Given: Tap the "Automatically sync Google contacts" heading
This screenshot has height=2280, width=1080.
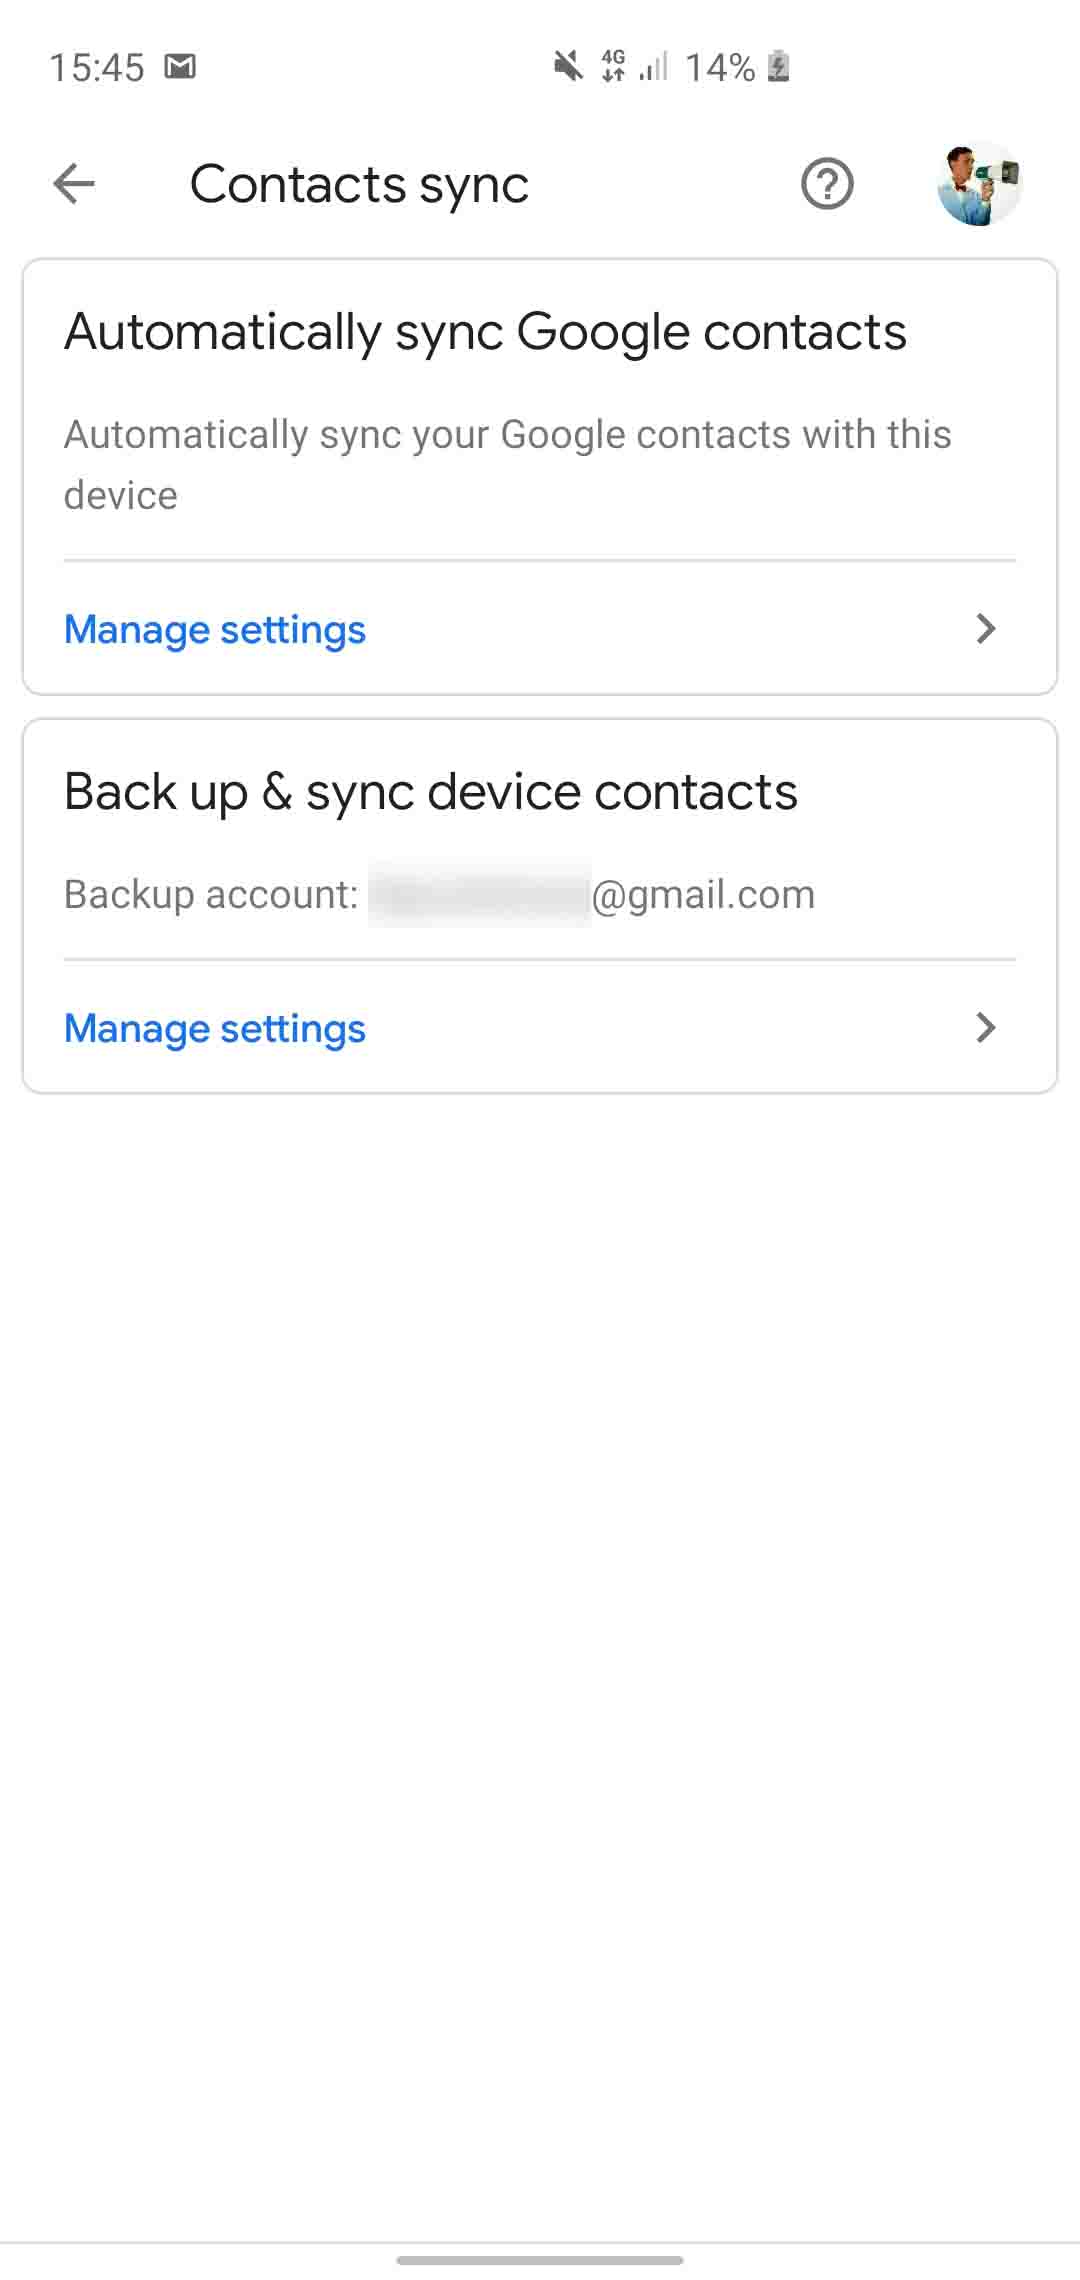Looking at the screenshot, I should [x=485, y=332].
